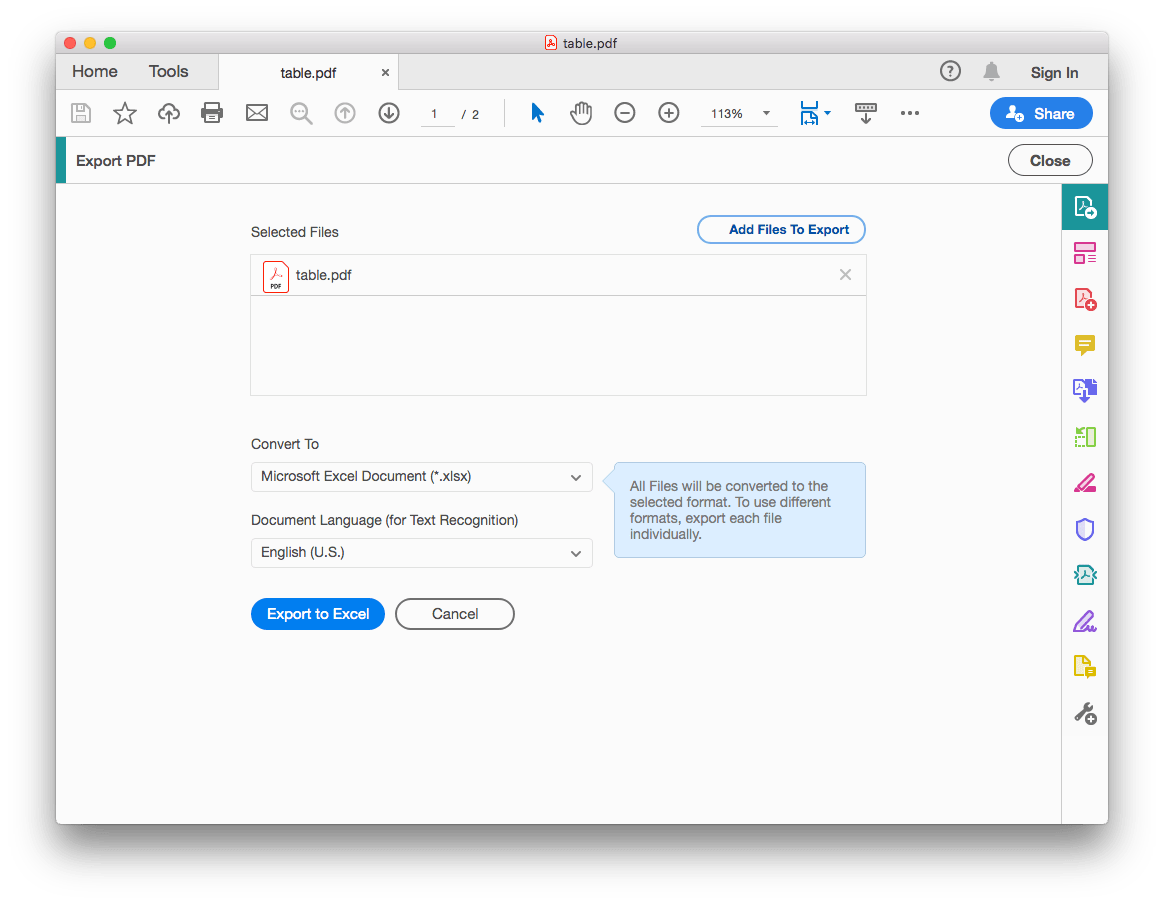Go to the next page arrow
Image resolution: width=1164 pixels, height=904 pixels.
tap(389, 113)
